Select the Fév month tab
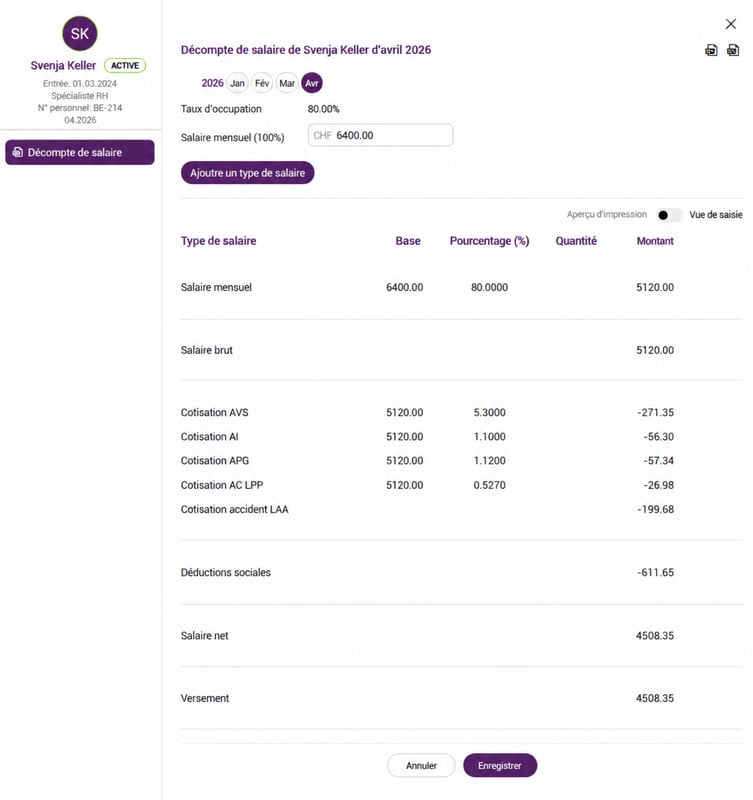This screenshot has height=800, width=753. click(x=262, y=83)
